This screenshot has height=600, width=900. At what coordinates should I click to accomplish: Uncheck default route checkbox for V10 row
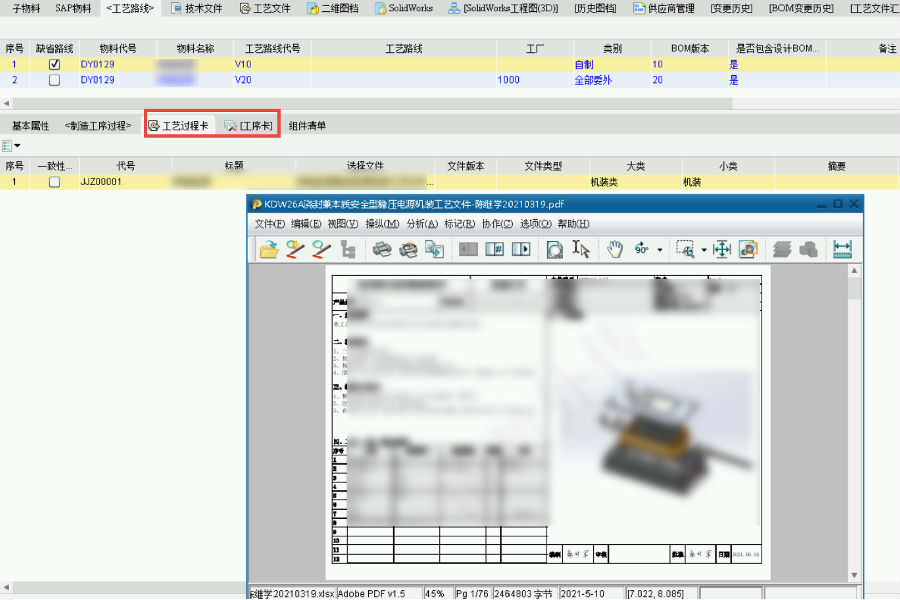coord(55,65)
